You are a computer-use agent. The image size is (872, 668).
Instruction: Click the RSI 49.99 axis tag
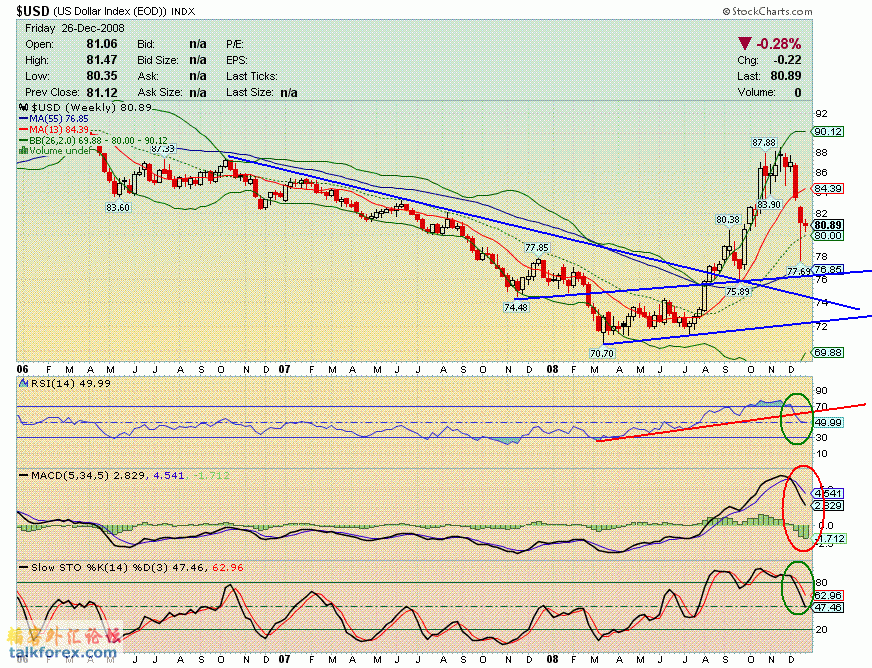tap(828, 423)
